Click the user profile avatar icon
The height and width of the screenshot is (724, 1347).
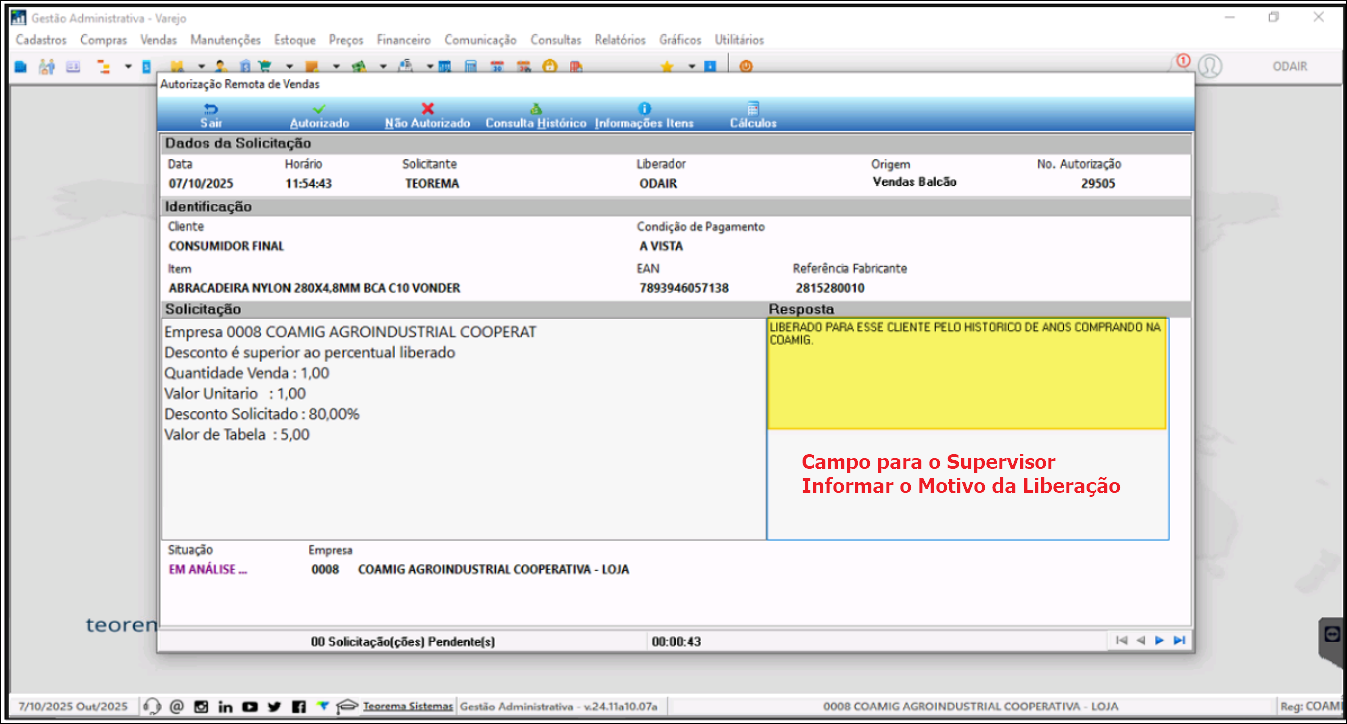tap(1210, 66)
